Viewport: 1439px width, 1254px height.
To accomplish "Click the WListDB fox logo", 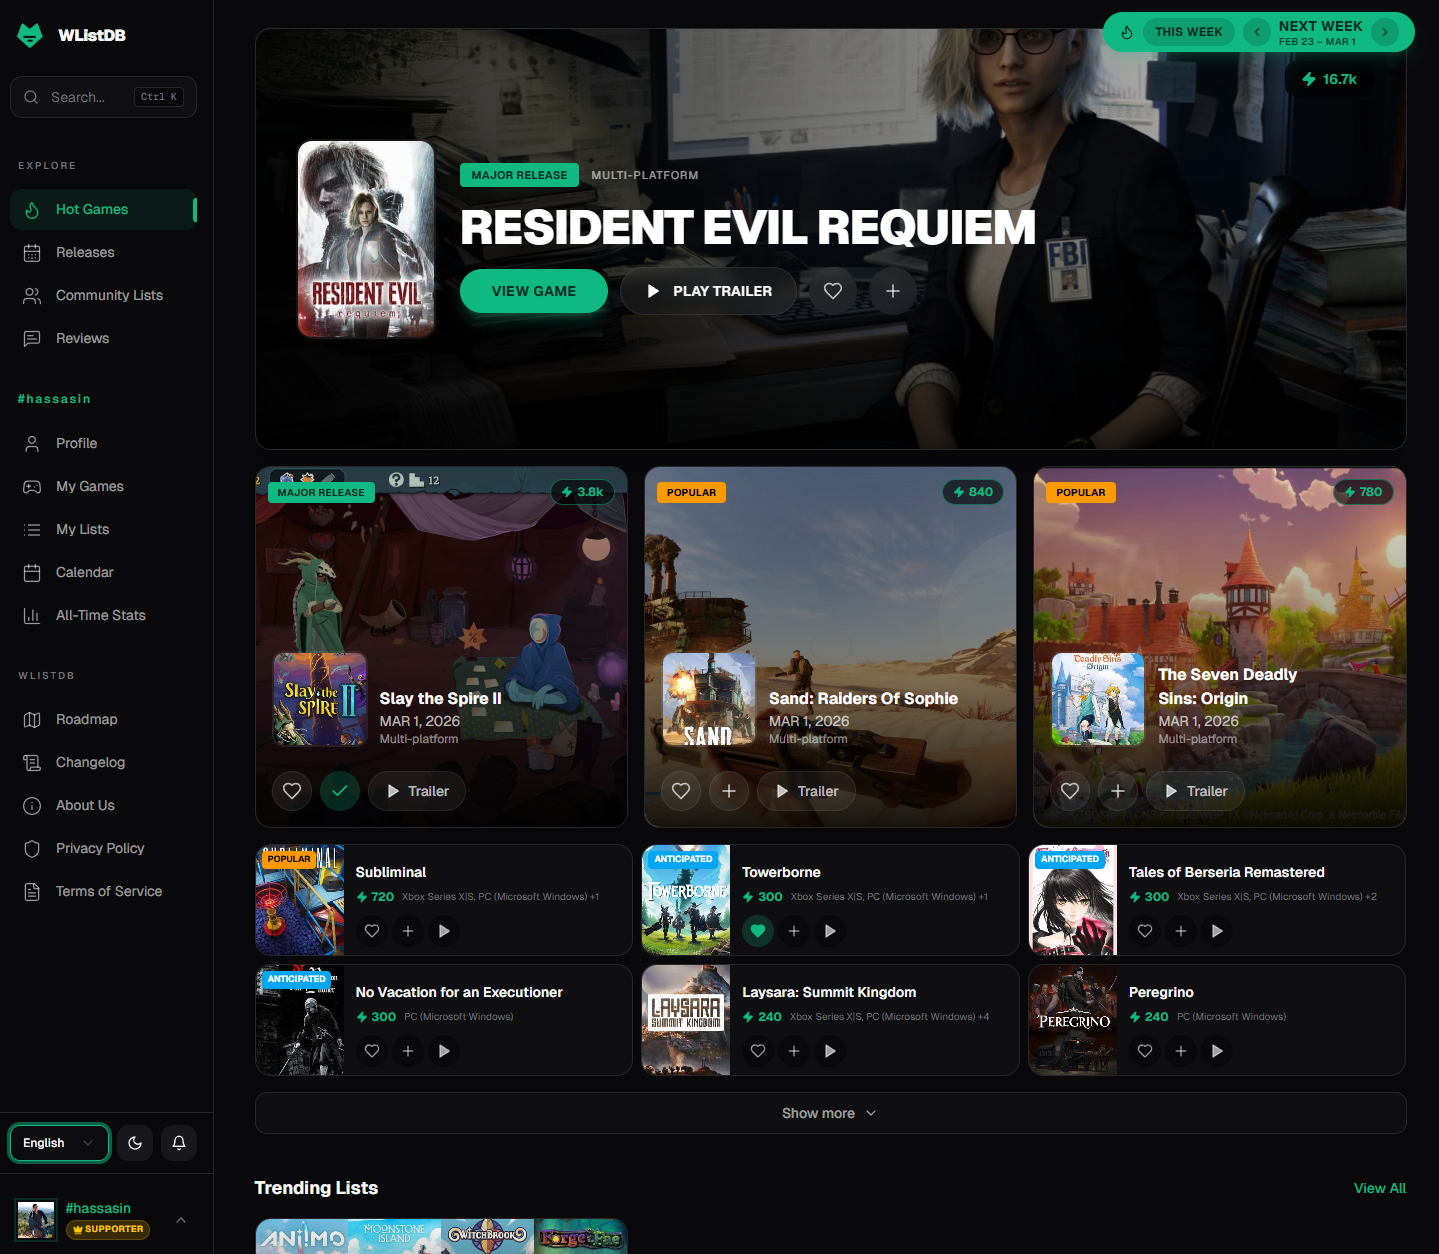I will click(x=30, y=35).
